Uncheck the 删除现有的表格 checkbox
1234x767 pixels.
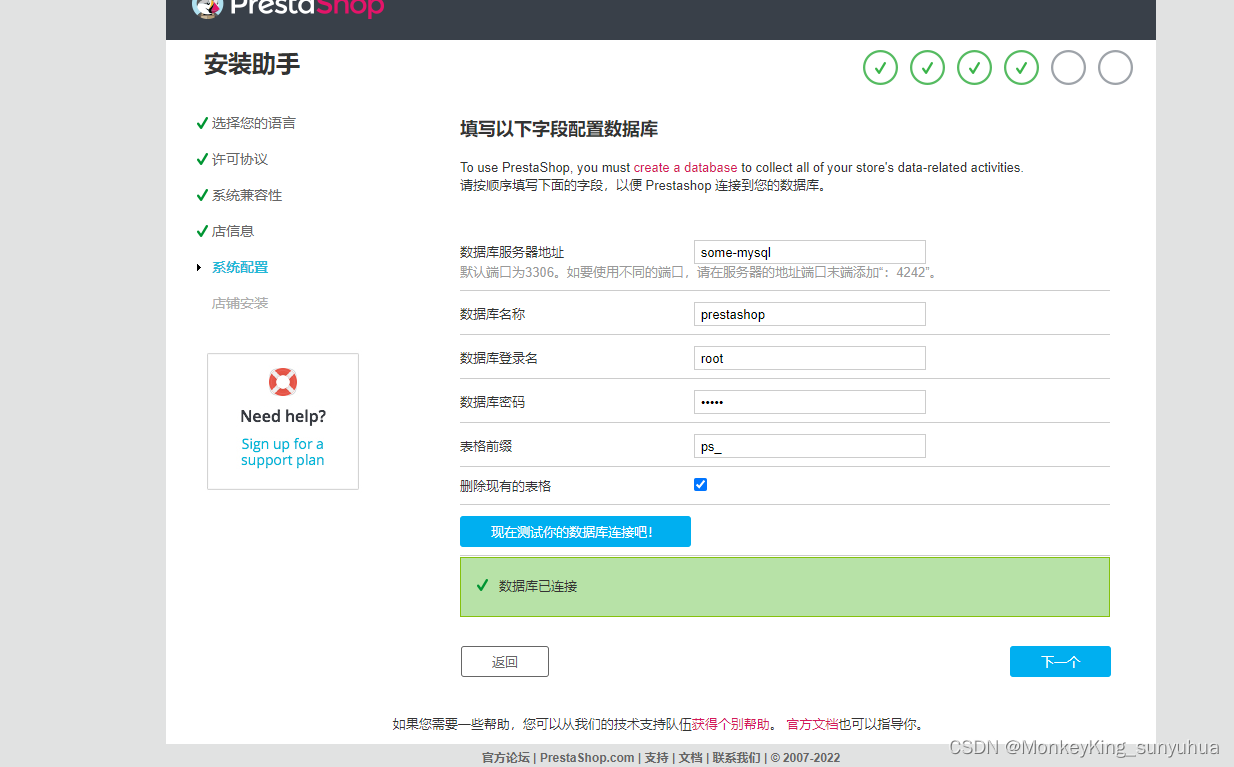700,484
